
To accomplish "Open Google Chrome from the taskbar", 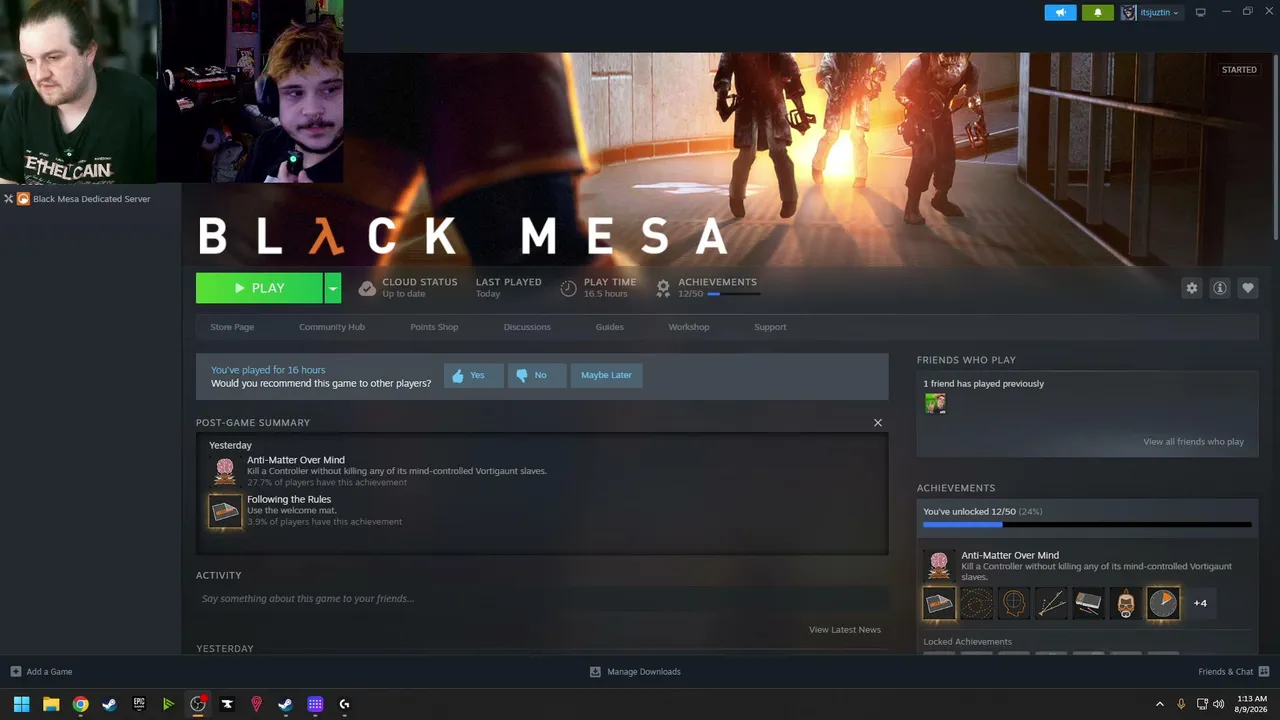I will 80,704.
